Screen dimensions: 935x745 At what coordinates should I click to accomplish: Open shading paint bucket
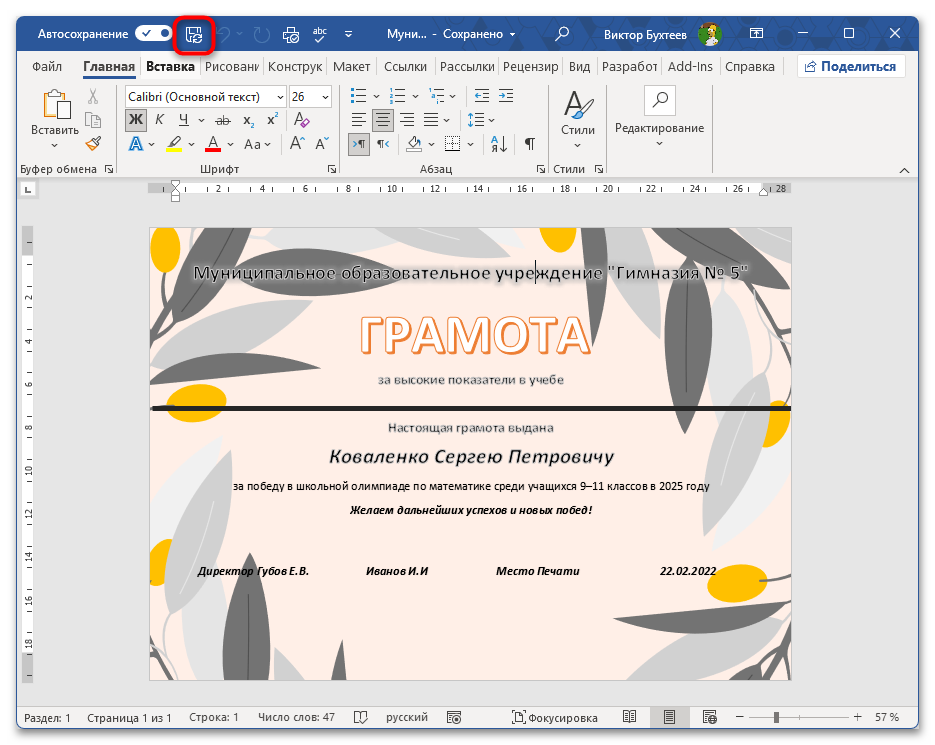414,144
